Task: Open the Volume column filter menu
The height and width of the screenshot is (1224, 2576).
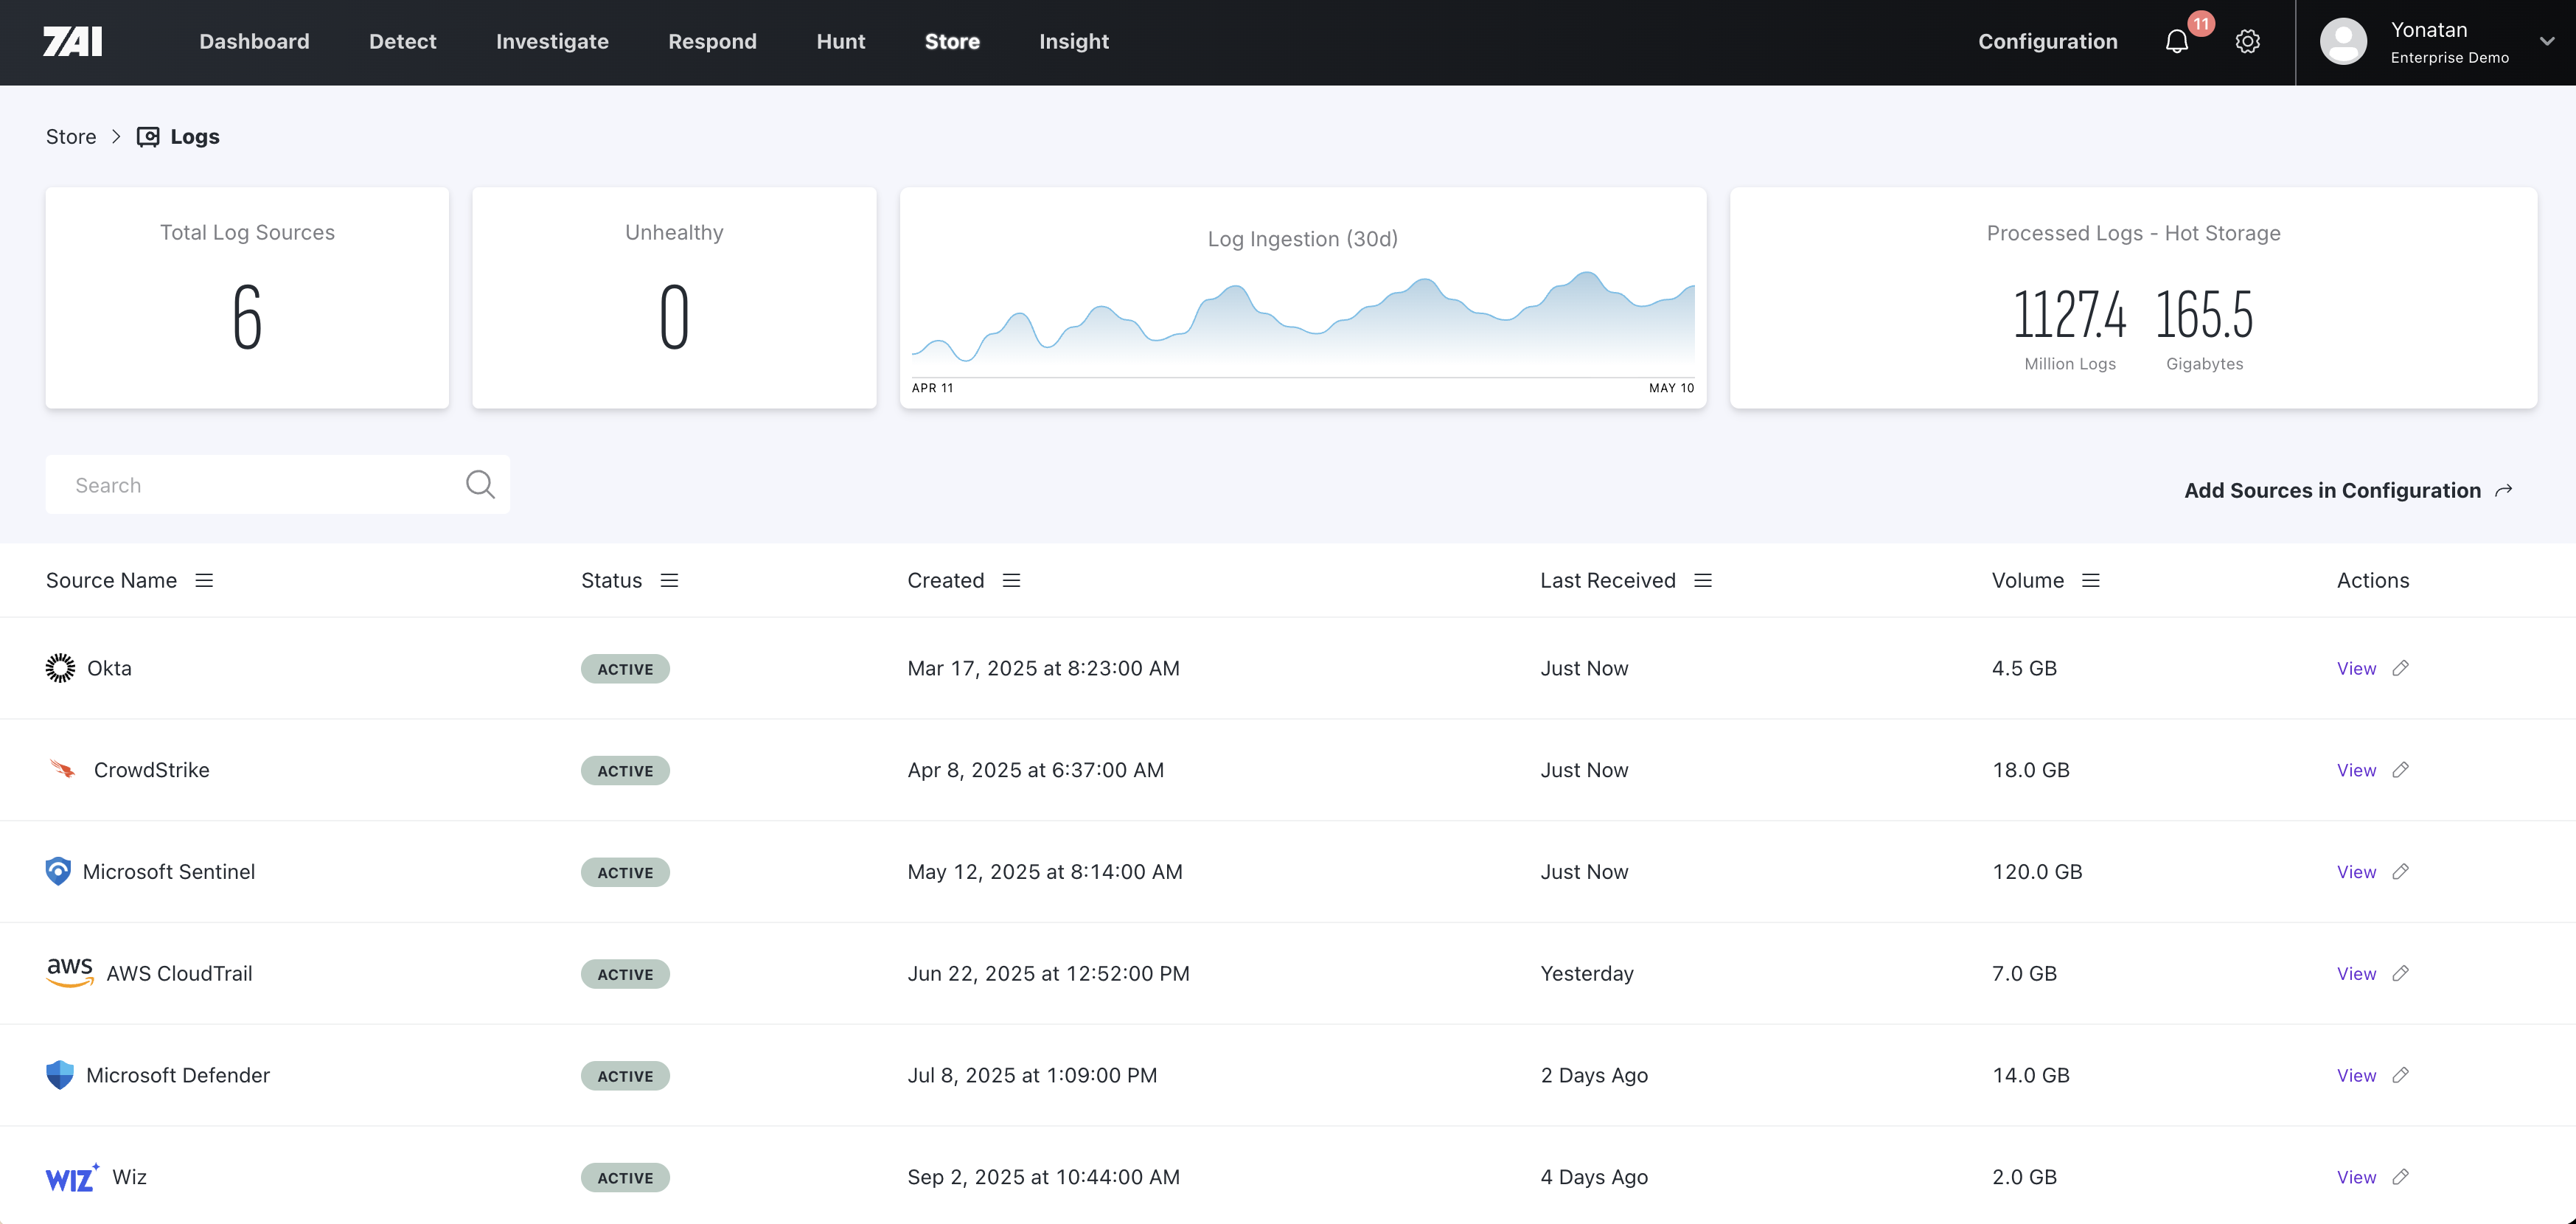Action: click(x=2090, y=580)
